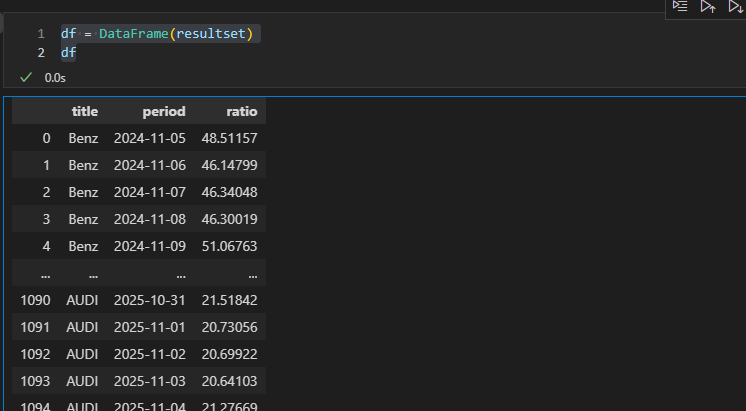Select index cell 1091

coord(35,327)
